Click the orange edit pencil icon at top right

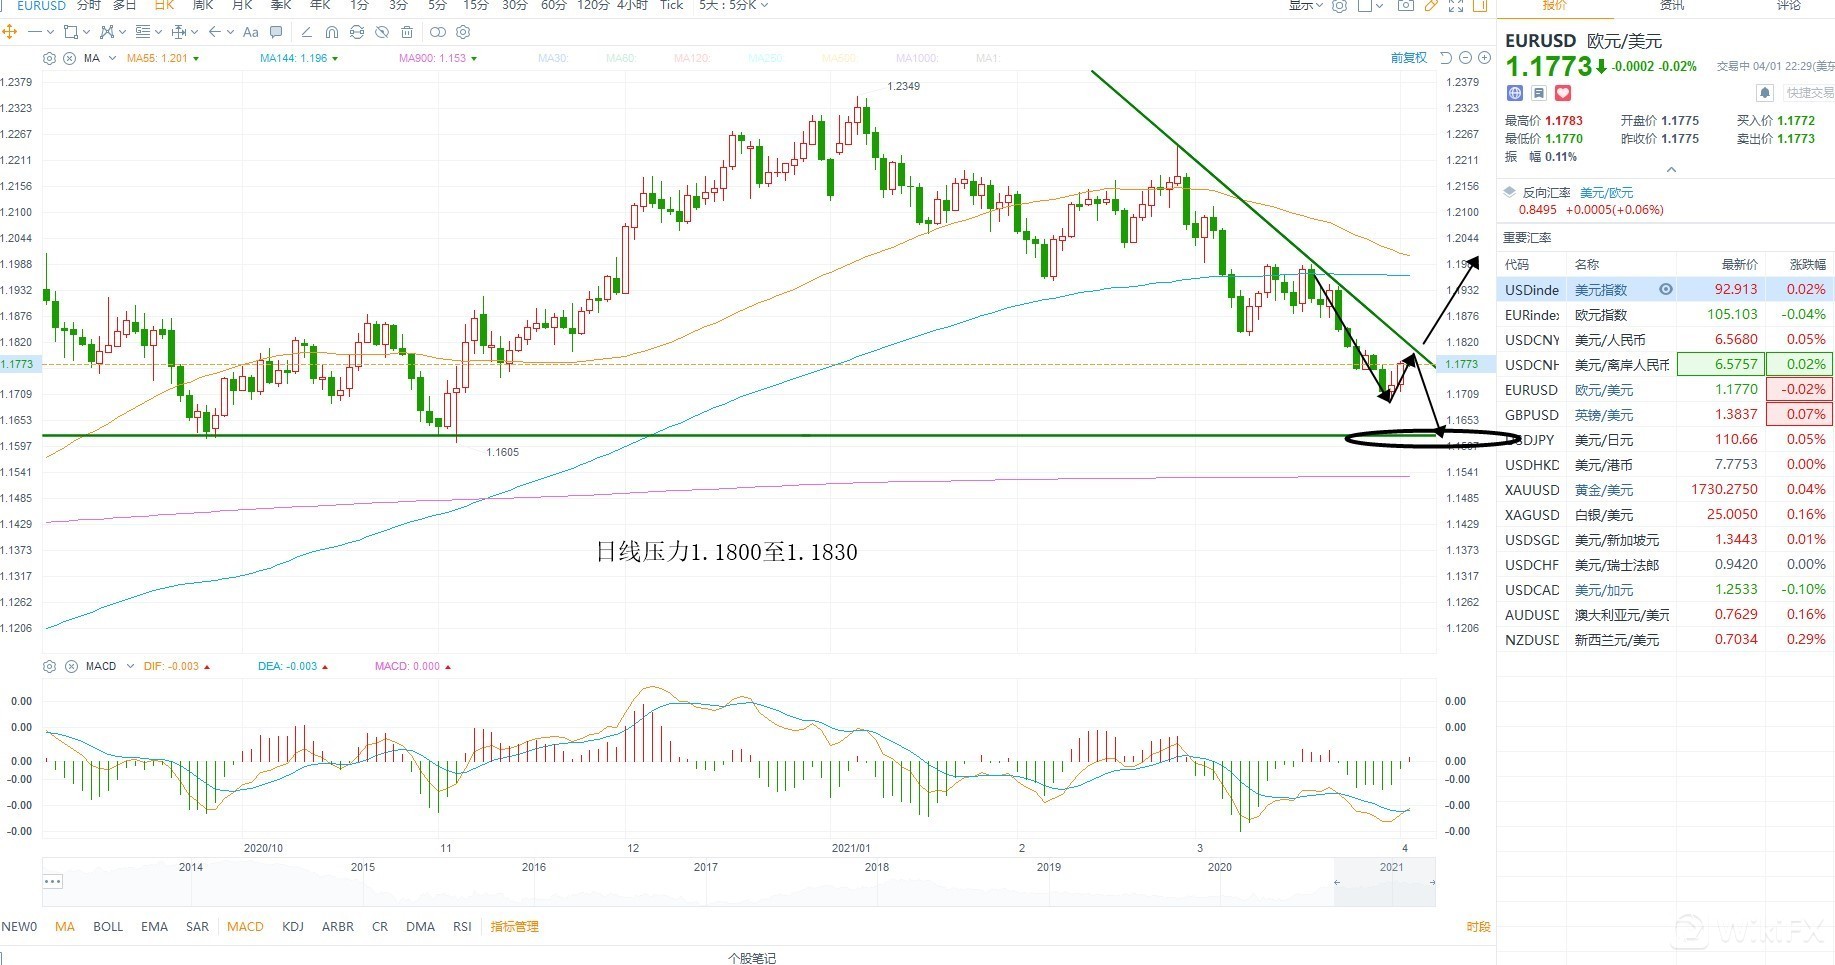click(1431, 6)
